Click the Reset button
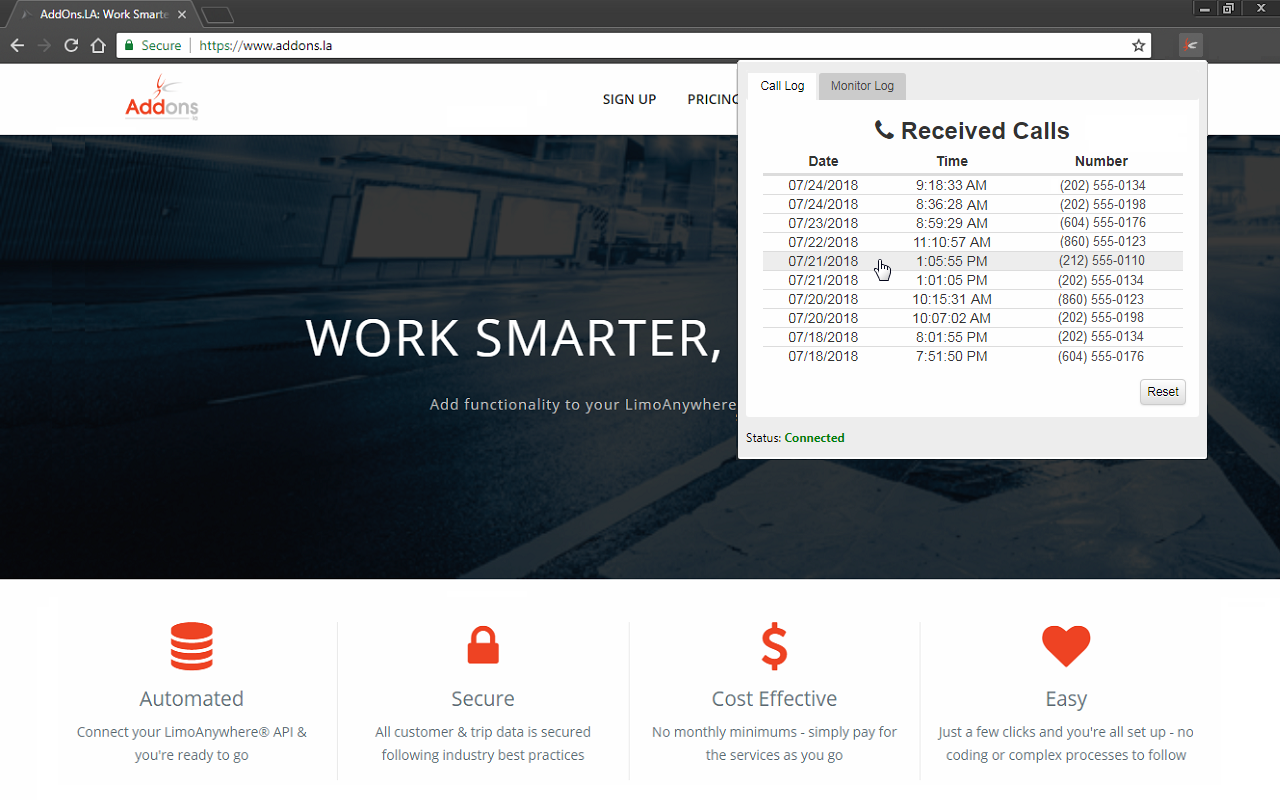The image size is (1280, 800). 1163,392
